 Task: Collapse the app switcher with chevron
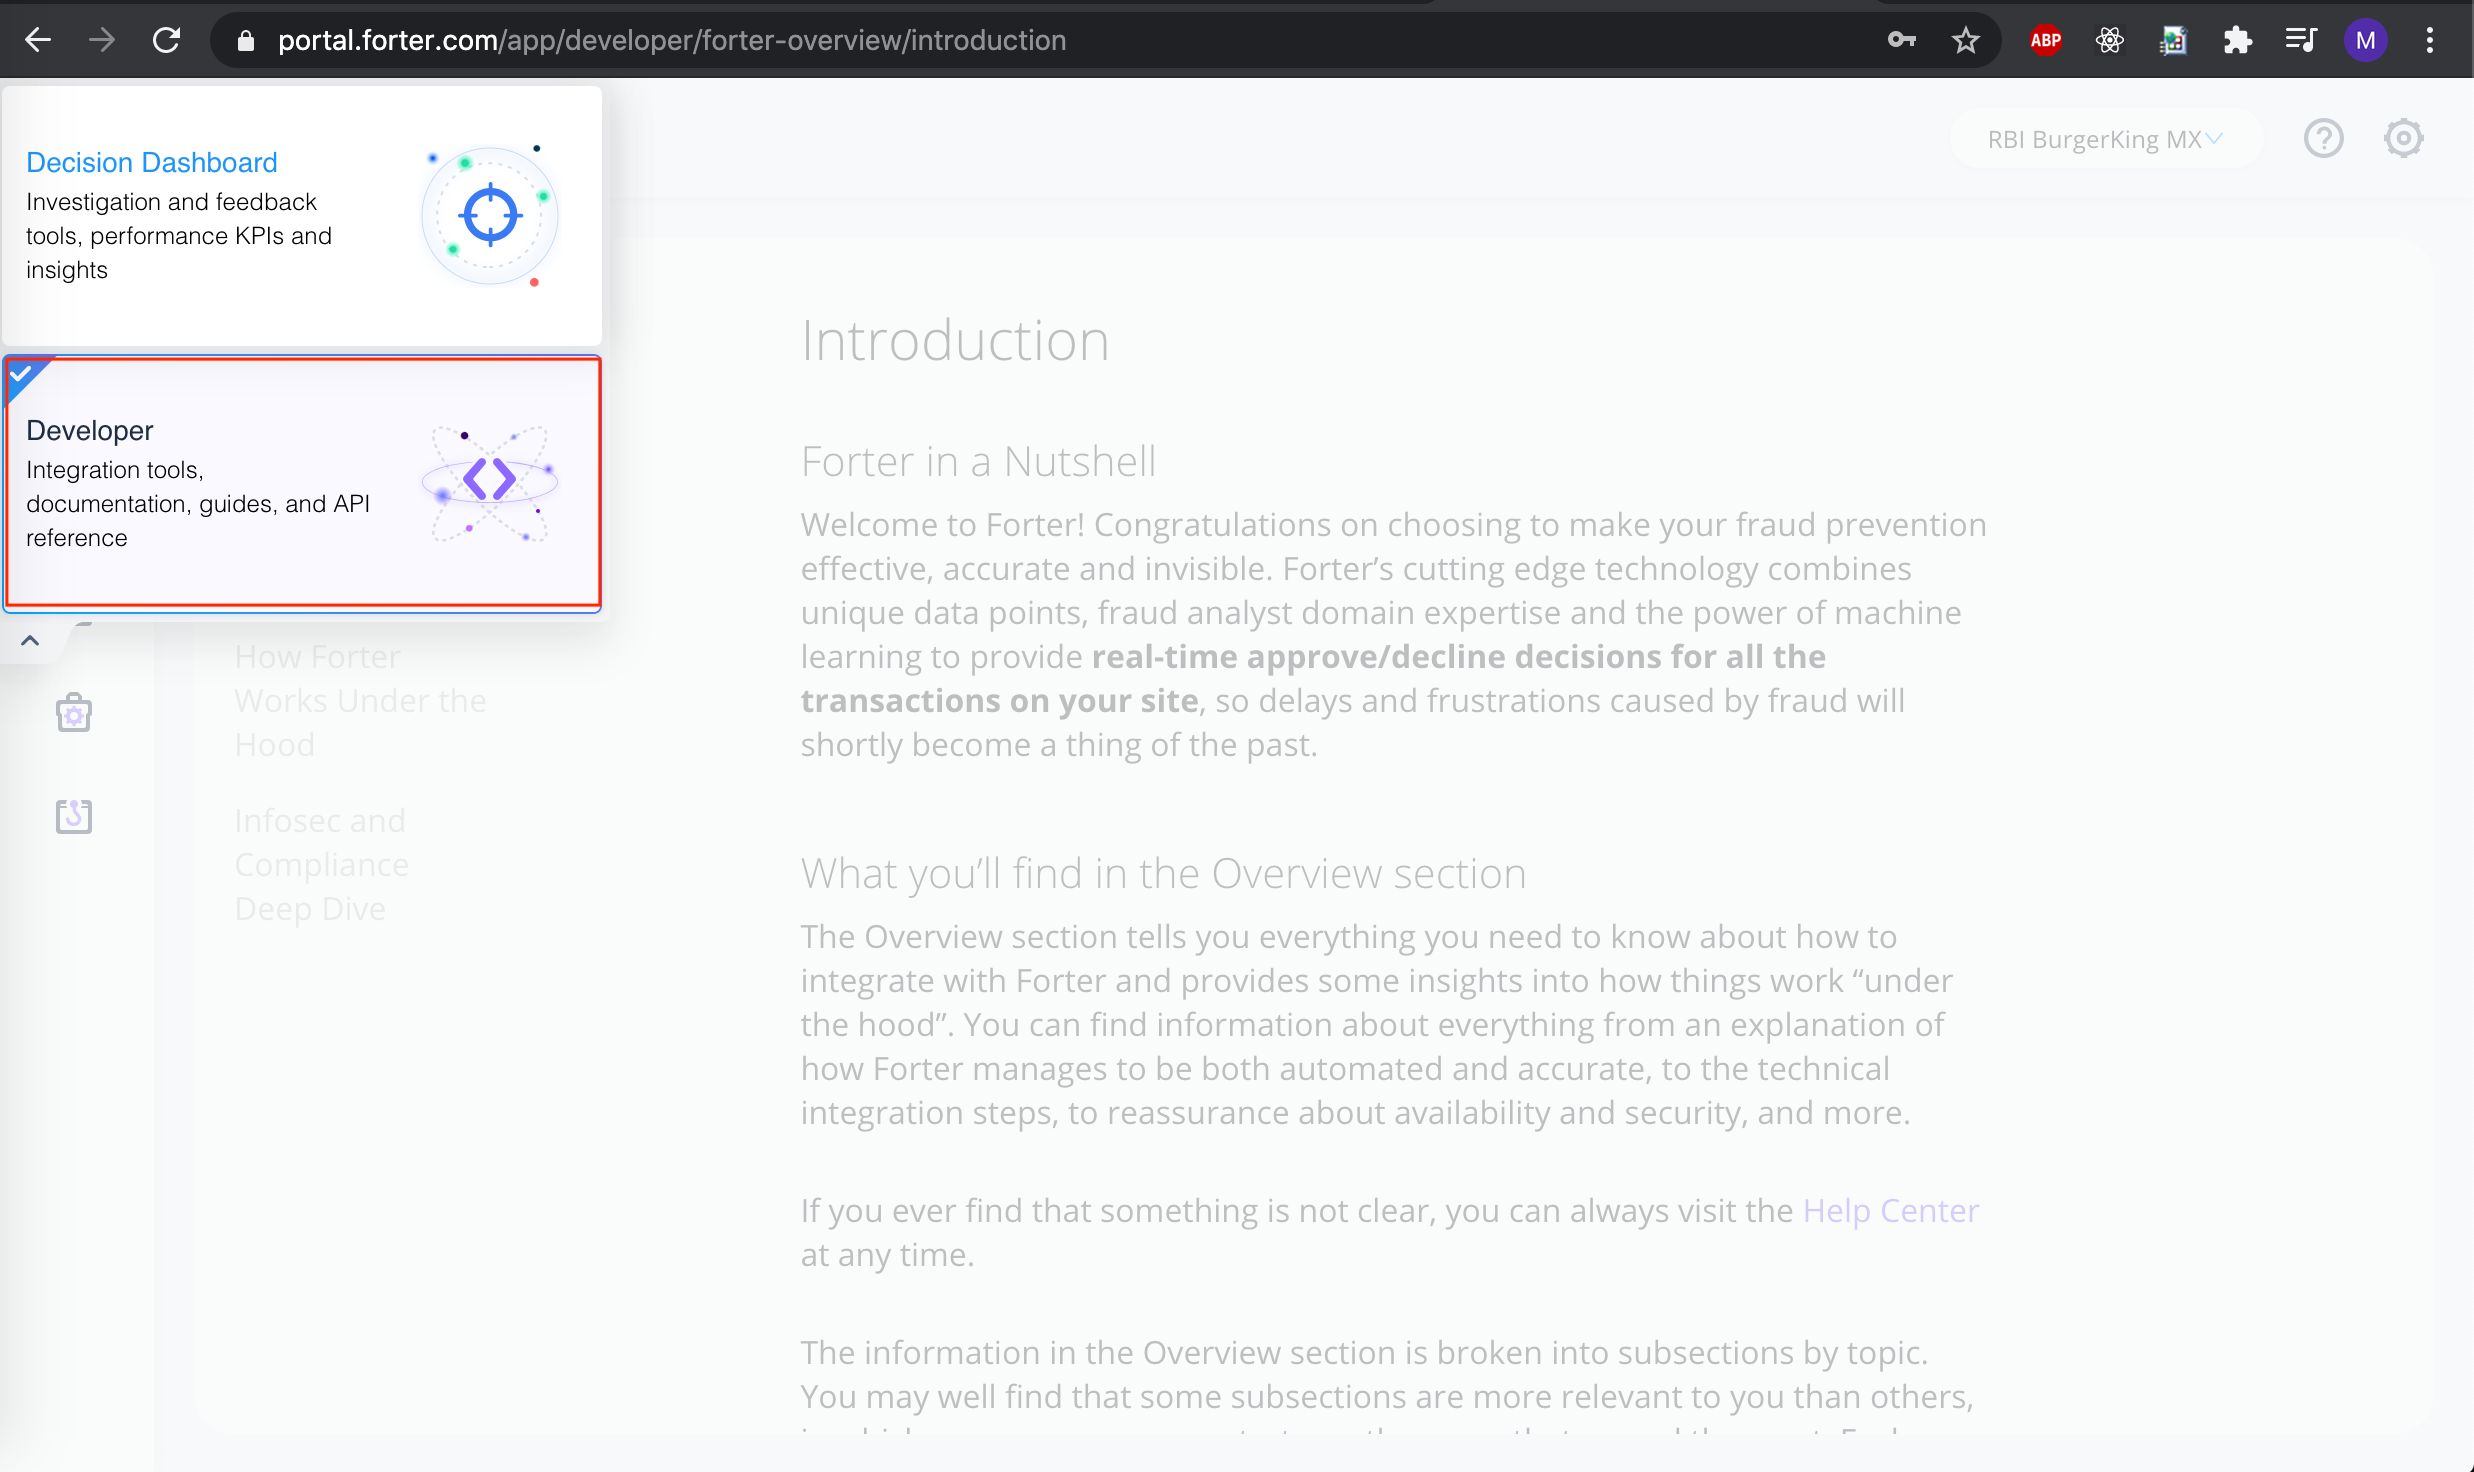pyautogui.click(x=30, y=641)
